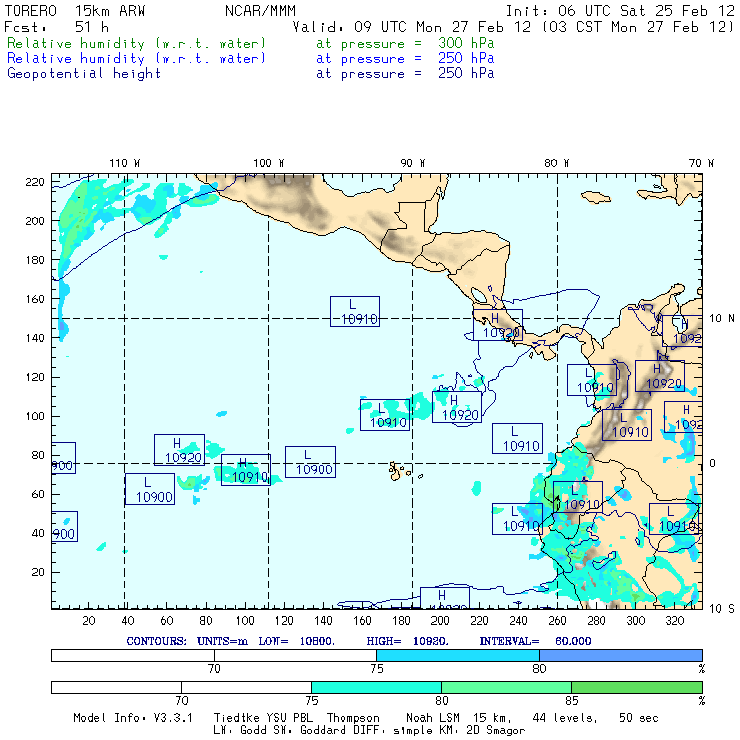
Task: Click the 'YSU PBL' scheme text
Action: click(x=288, y=718)
